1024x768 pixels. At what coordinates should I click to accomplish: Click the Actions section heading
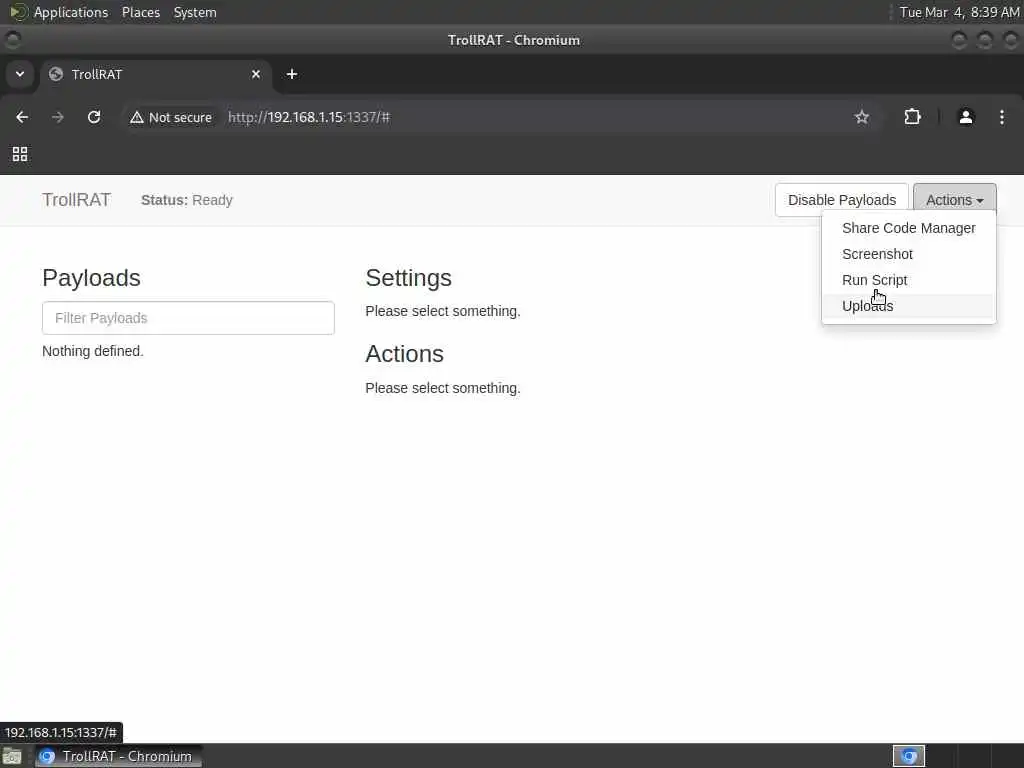[404, 354]
